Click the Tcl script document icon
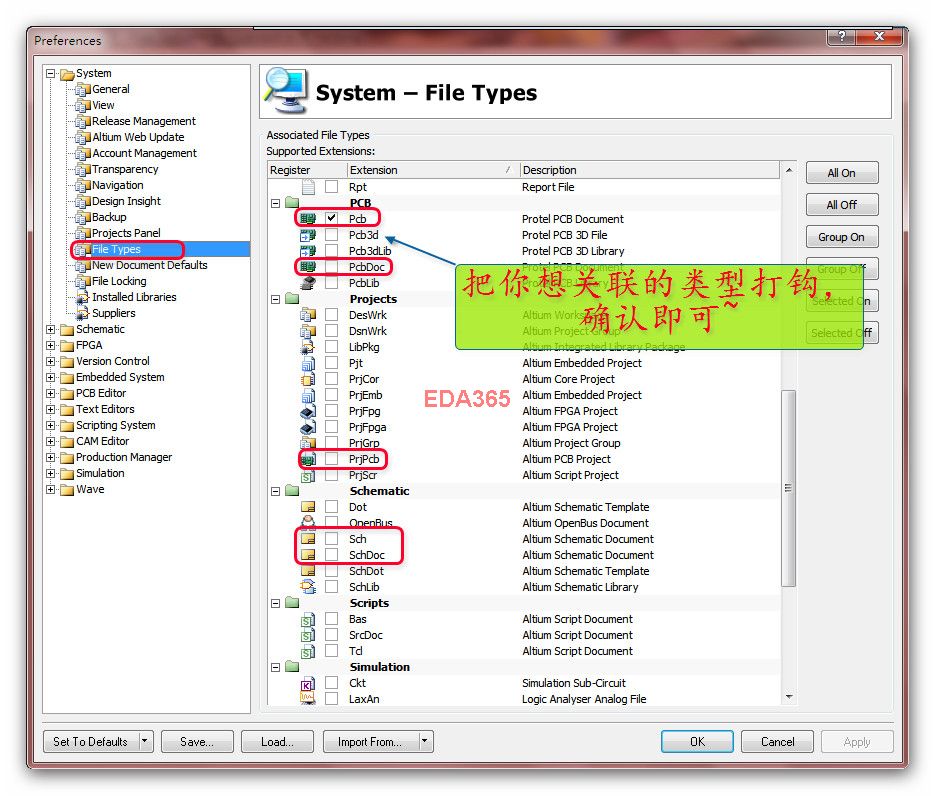The width and height of the screenshot is (936, 796). [x=308, y=651]
